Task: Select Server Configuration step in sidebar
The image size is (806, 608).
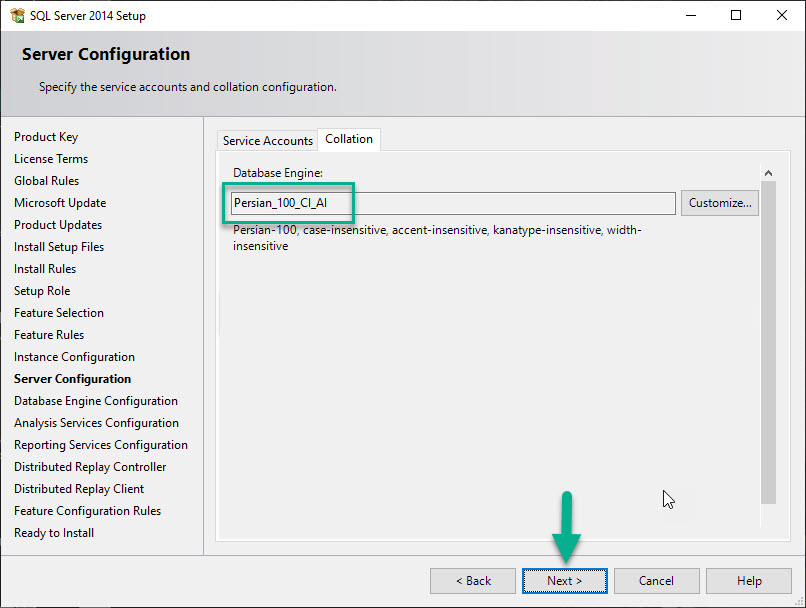Action: click(72, 379)
